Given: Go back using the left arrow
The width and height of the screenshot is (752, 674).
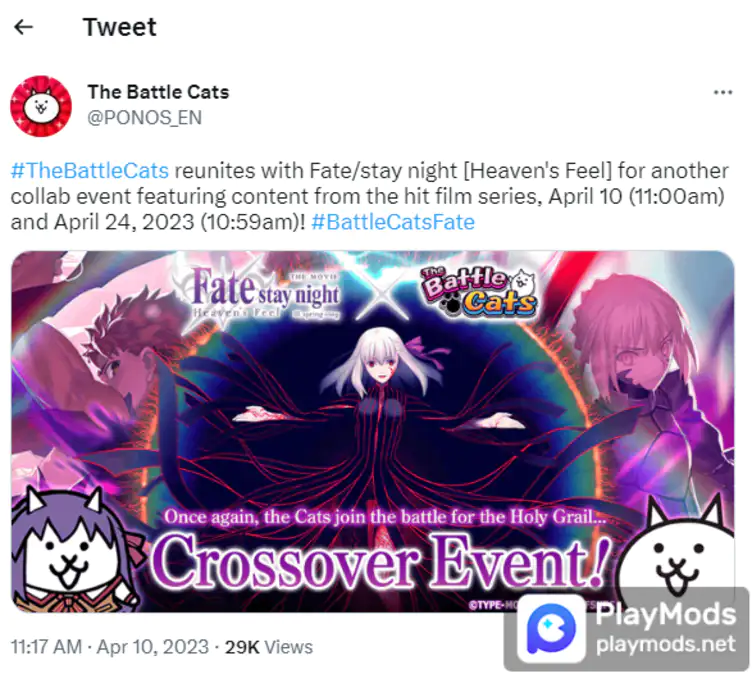Looking at the screenshot, I should (24, 27).
